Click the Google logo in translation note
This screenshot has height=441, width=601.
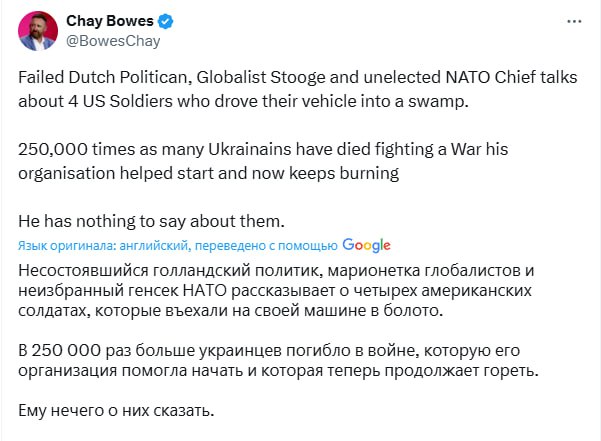point(366,245)
